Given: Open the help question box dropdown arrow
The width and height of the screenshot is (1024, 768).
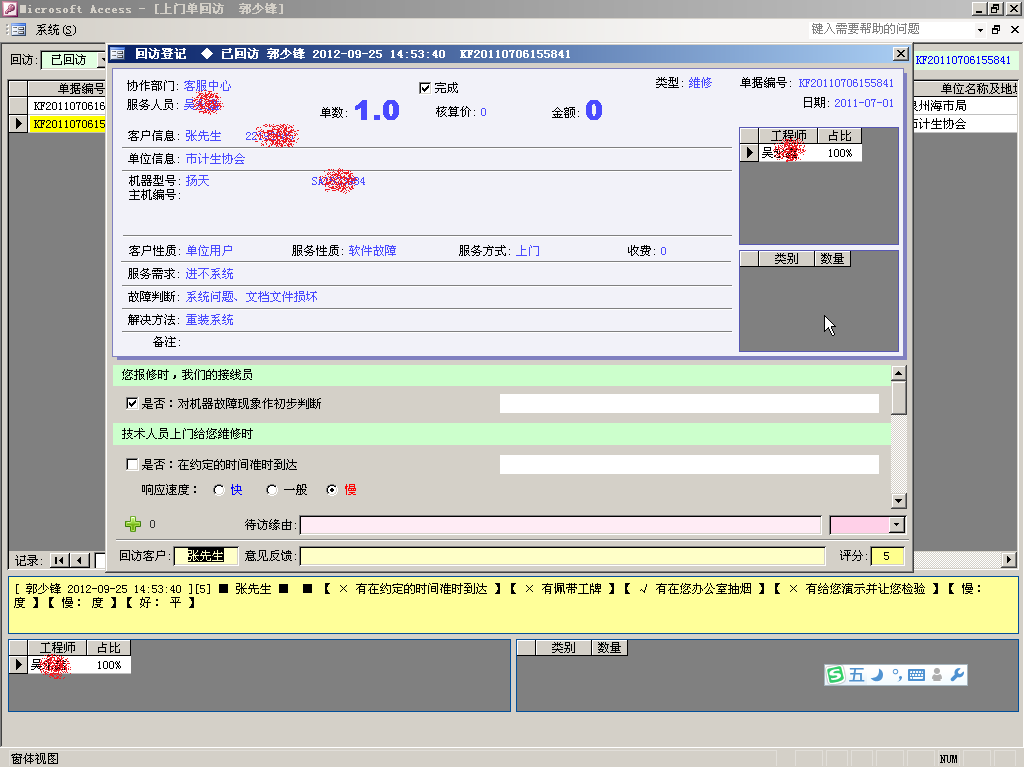Looking at the screenshot, I should coord(968,30).
